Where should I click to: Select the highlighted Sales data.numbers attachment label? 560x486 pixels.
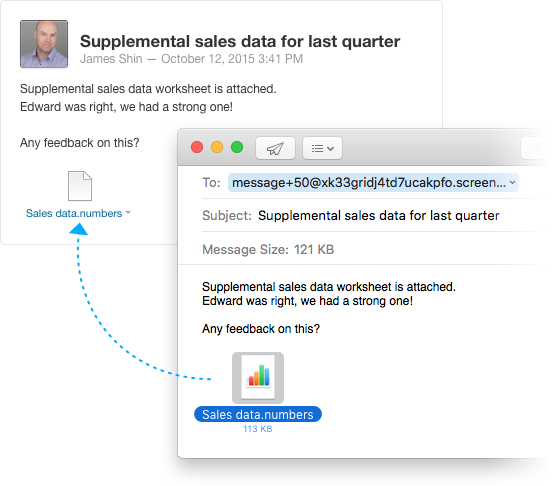coord(258,414)
